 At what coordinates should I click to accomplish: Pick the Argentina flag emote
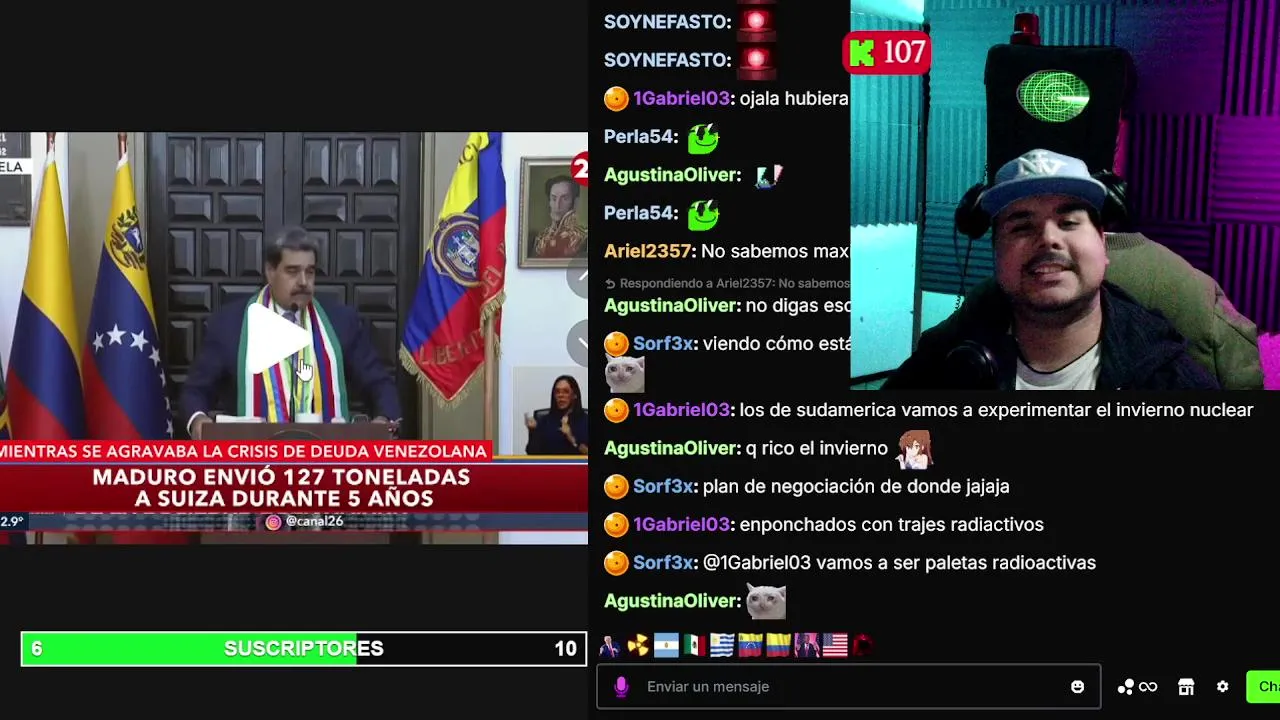tap(666, 646)
